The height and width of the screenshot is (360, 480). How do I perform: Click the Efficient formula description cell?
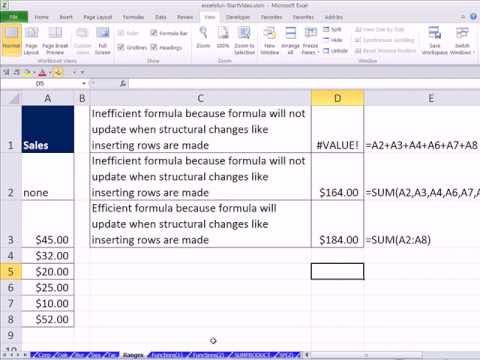point(200,224)
